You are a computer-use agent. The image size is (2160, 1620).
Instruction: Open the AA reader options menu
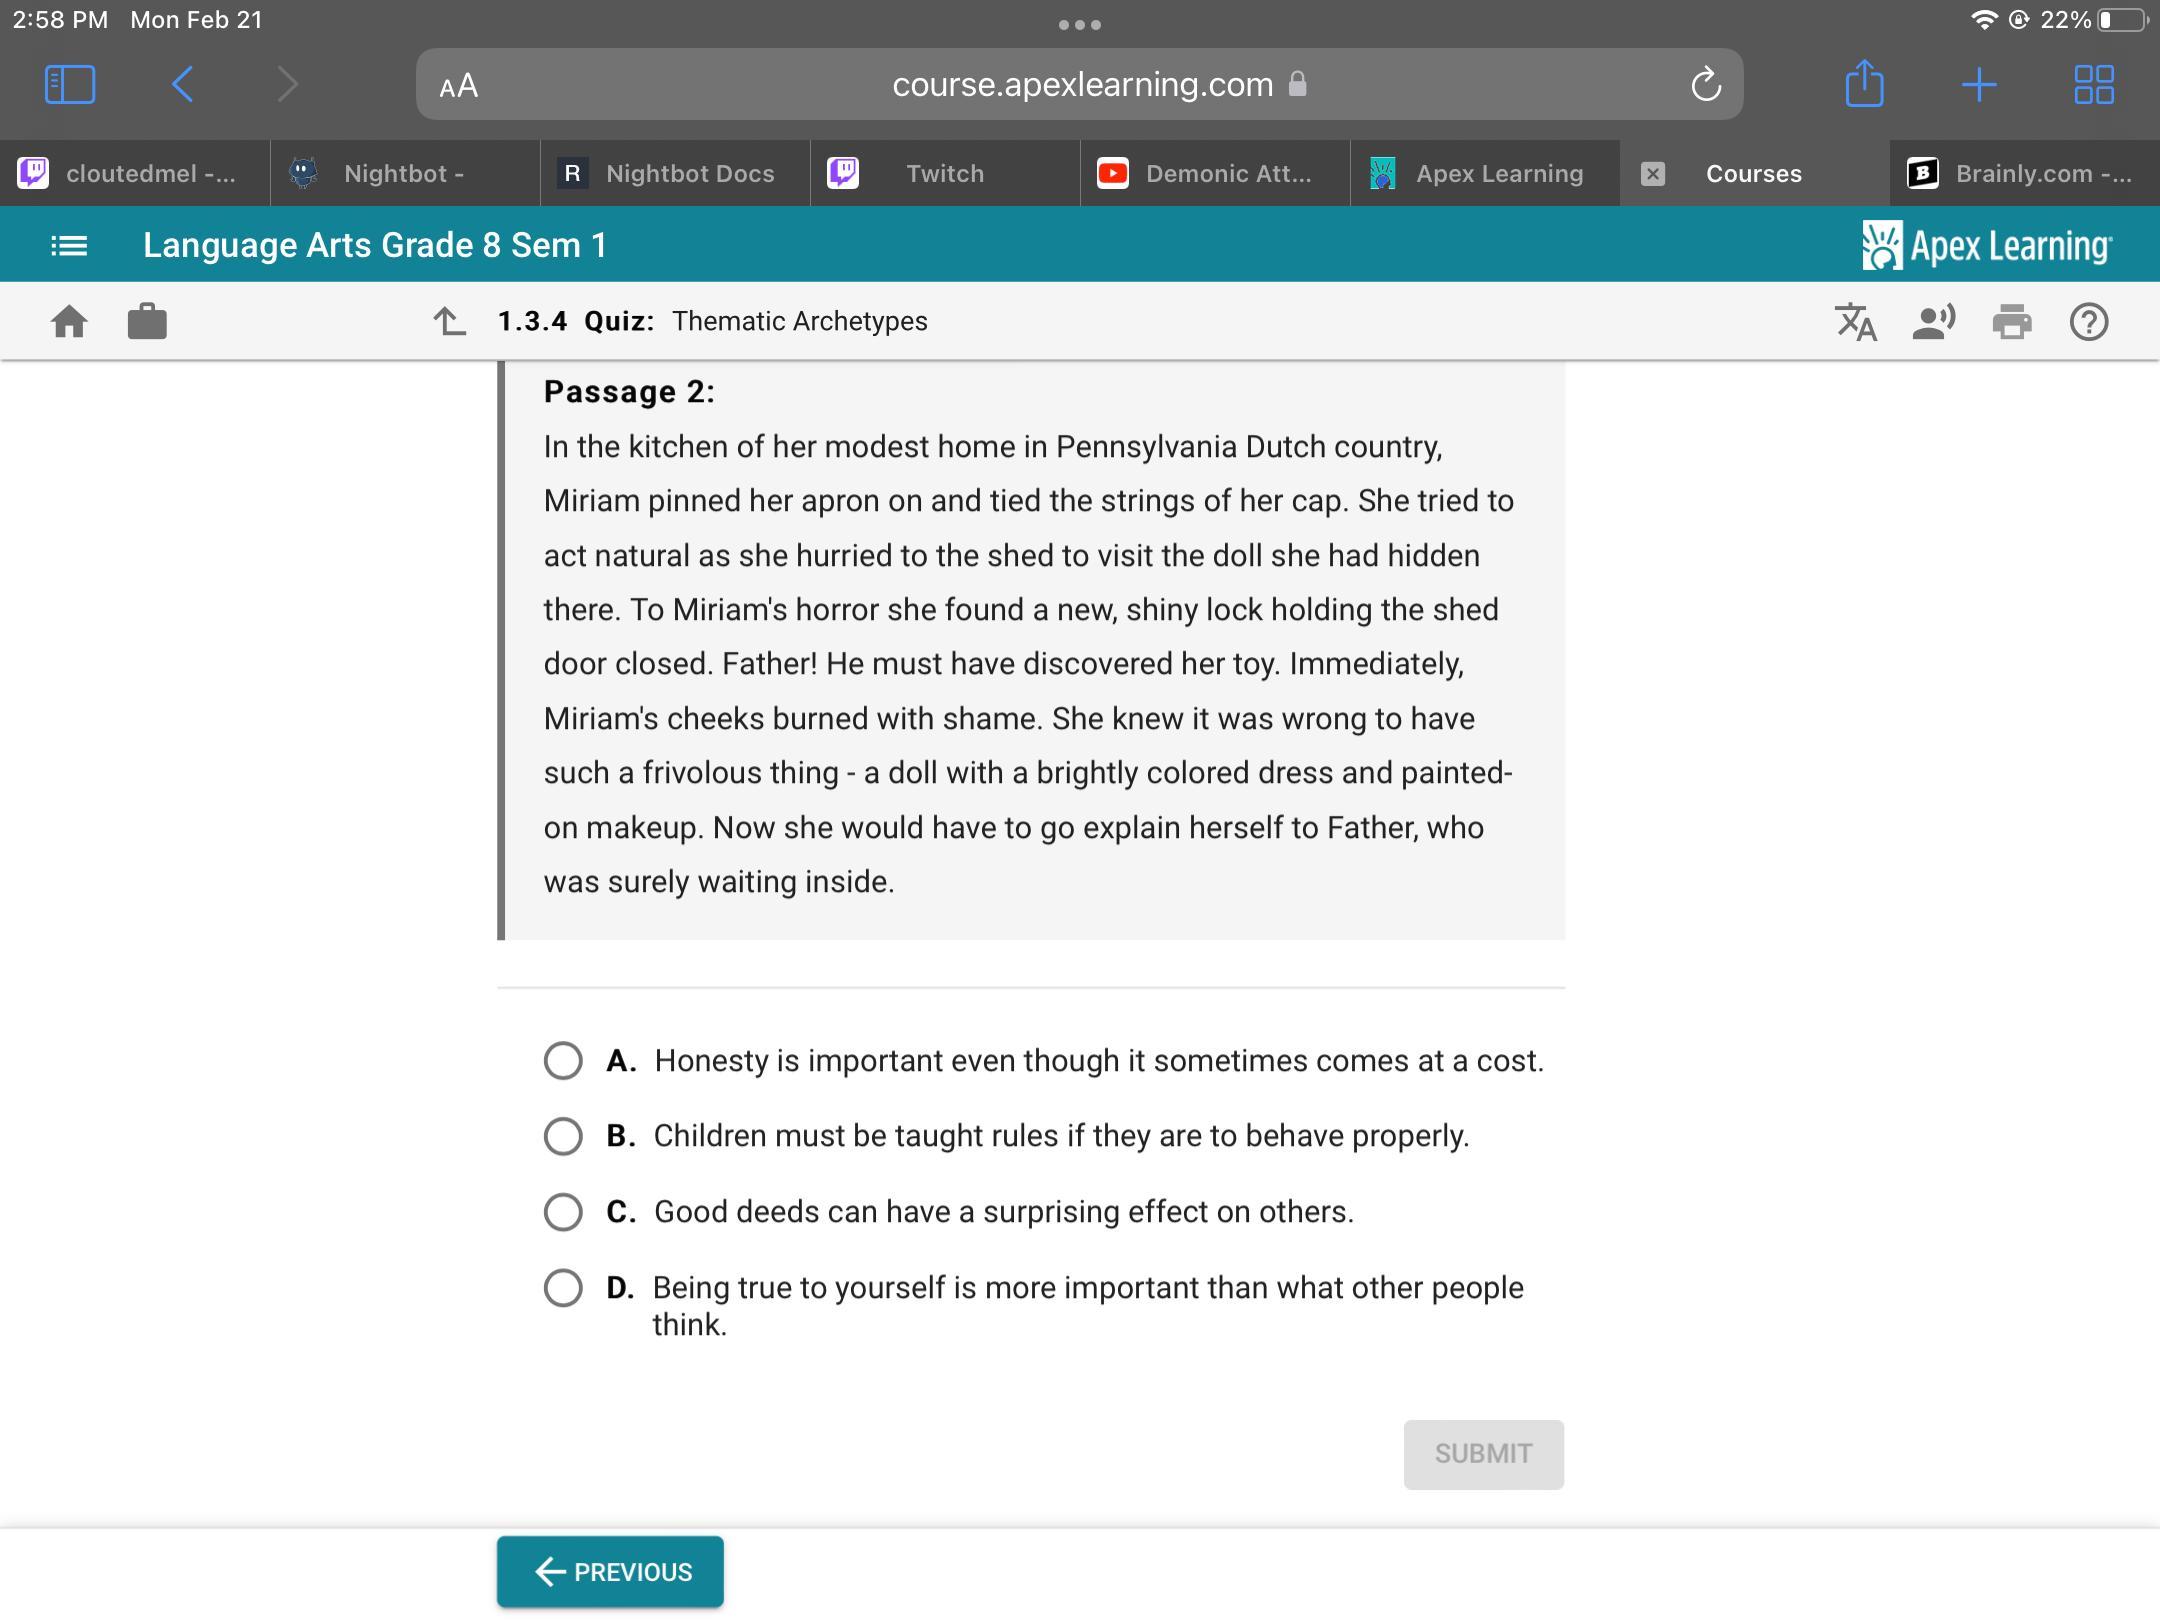pyautogui.click(x=459, y=86)
